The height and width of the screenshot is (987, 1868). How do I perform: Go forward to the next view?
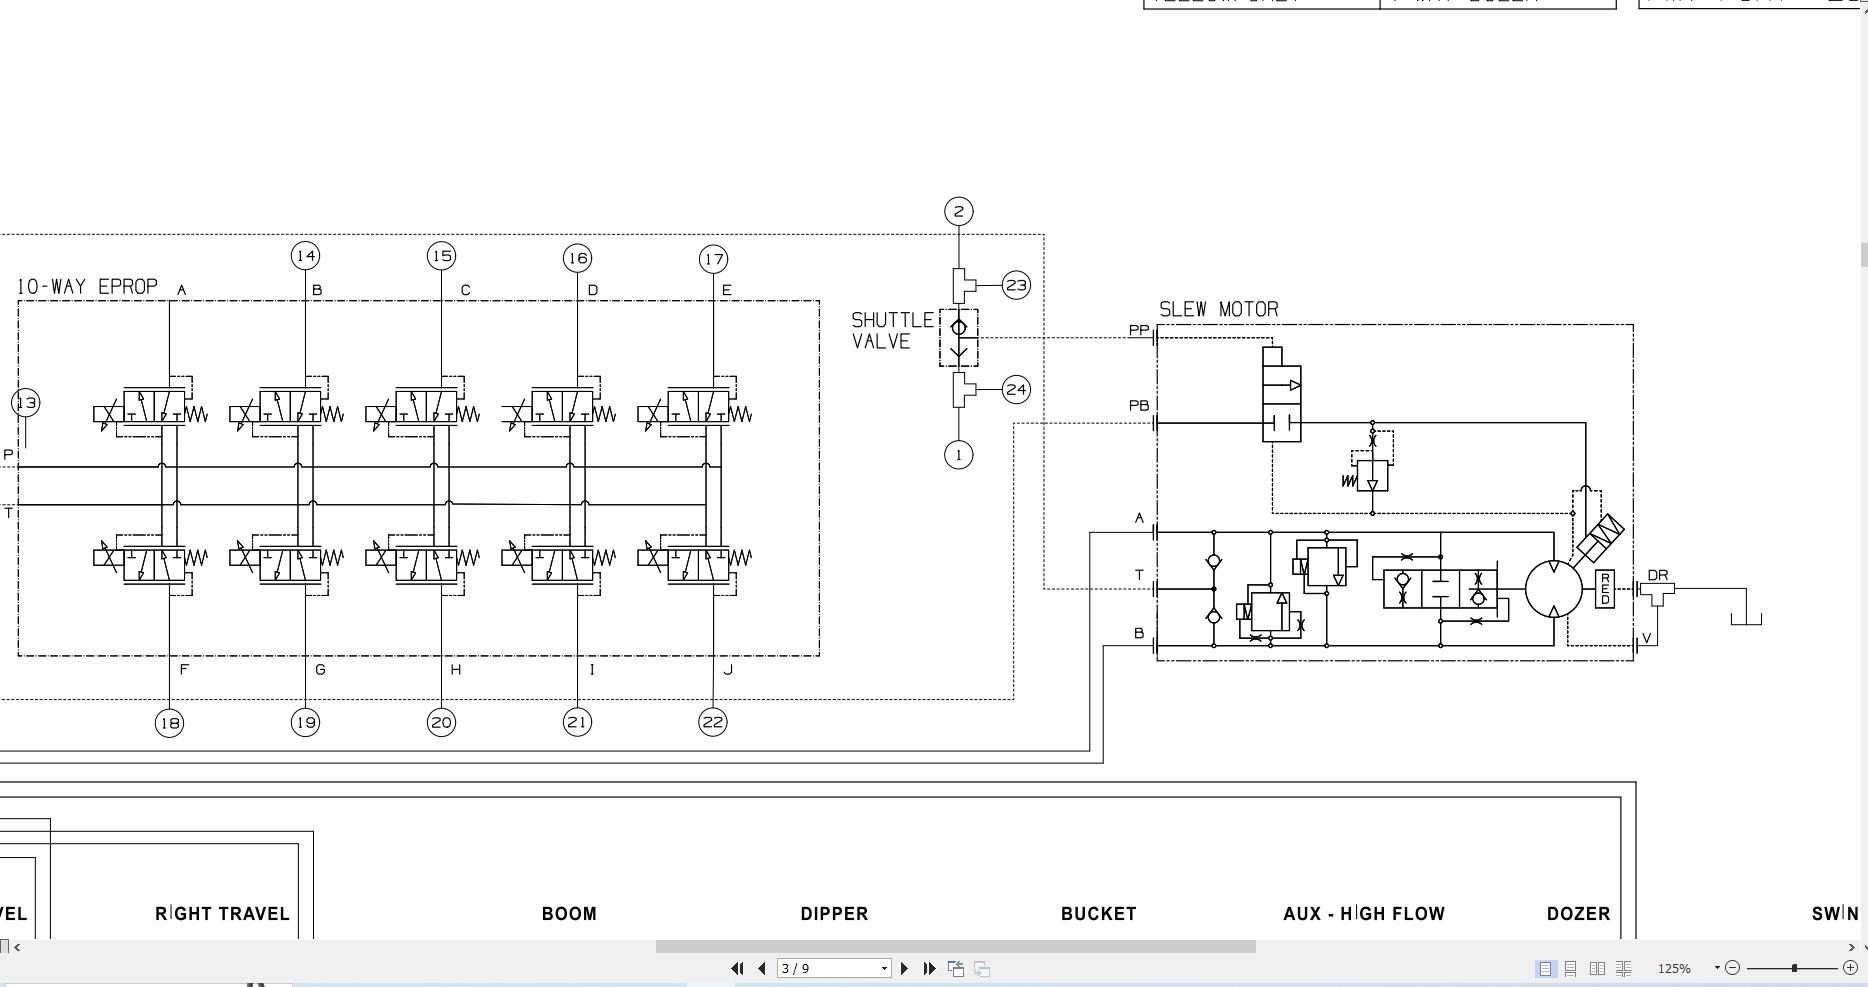pyautogui.click(x=980, y=968)
